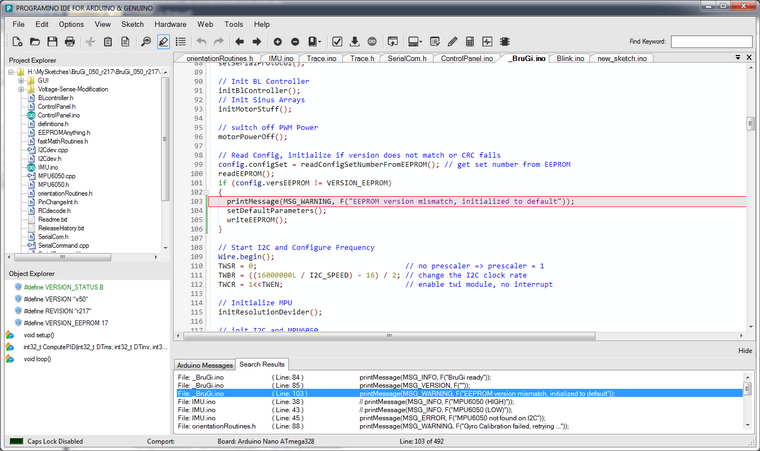Image resolution: width=760 pixels, height=451 pixels.
Task: Click the paste document icon
Action: (125, 42)
